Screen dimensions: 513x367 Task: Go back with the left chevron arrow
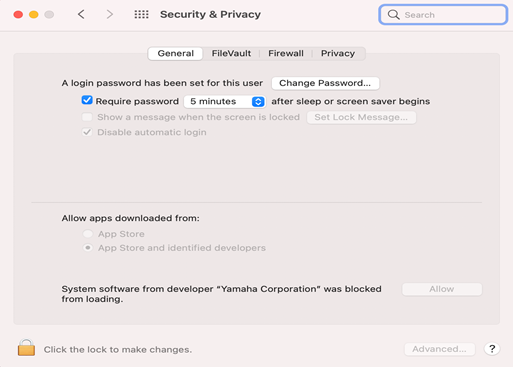81,14
